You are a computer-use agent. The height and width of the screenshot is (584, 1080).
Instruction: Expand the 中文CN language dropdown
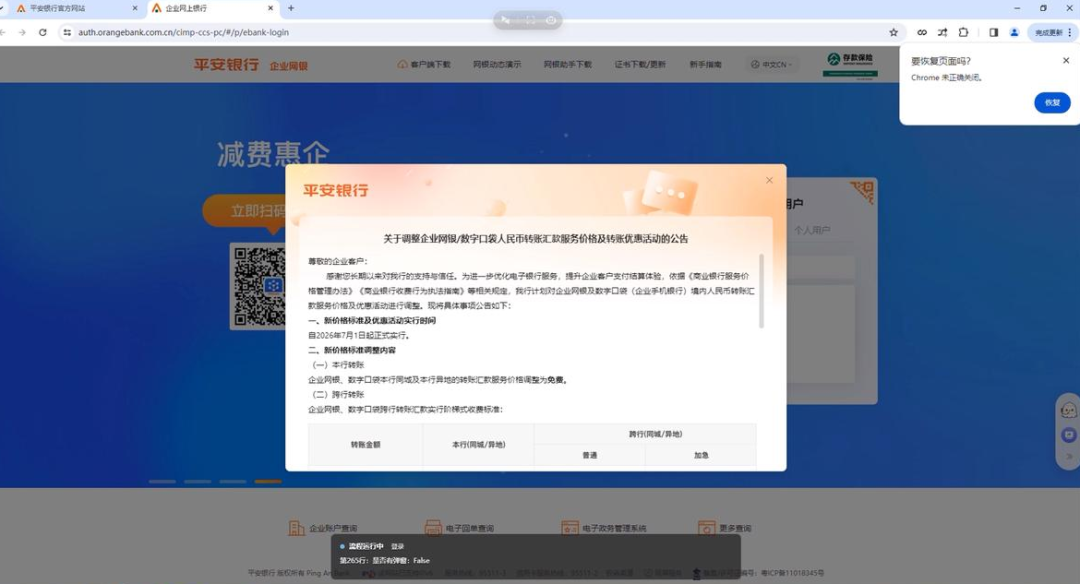(771, 64)
